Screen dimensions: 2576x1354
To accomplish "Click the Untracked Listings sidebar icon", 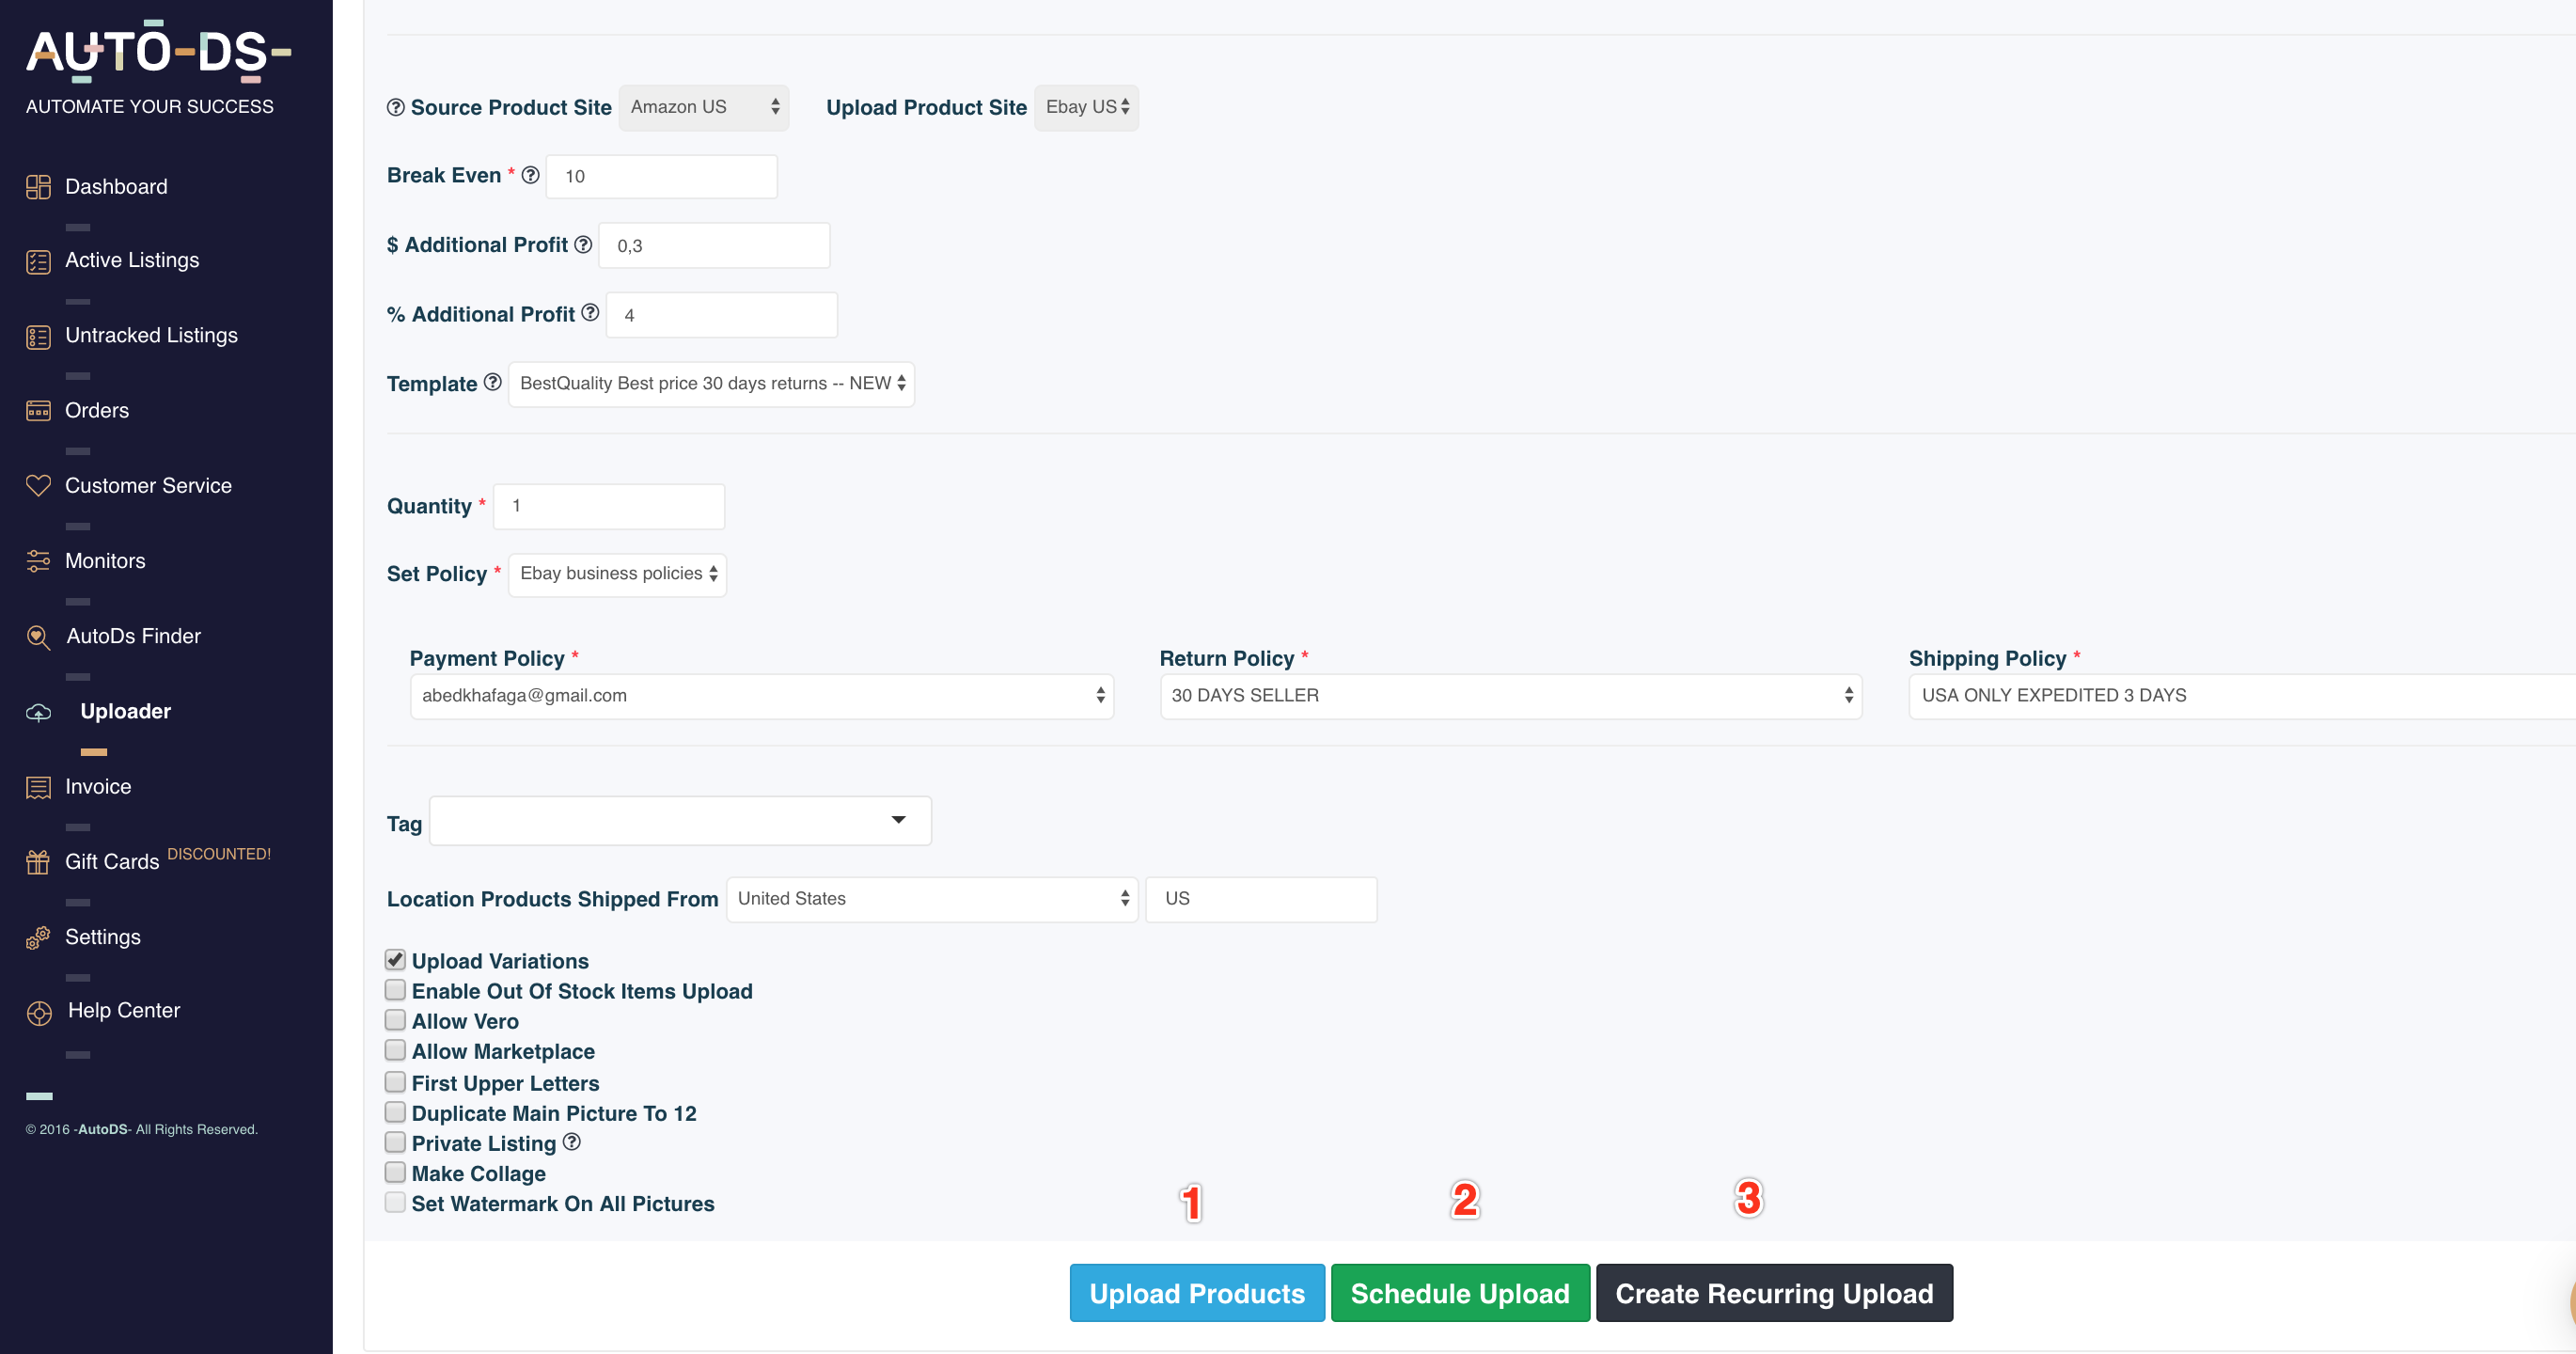I will pos(38,336).
